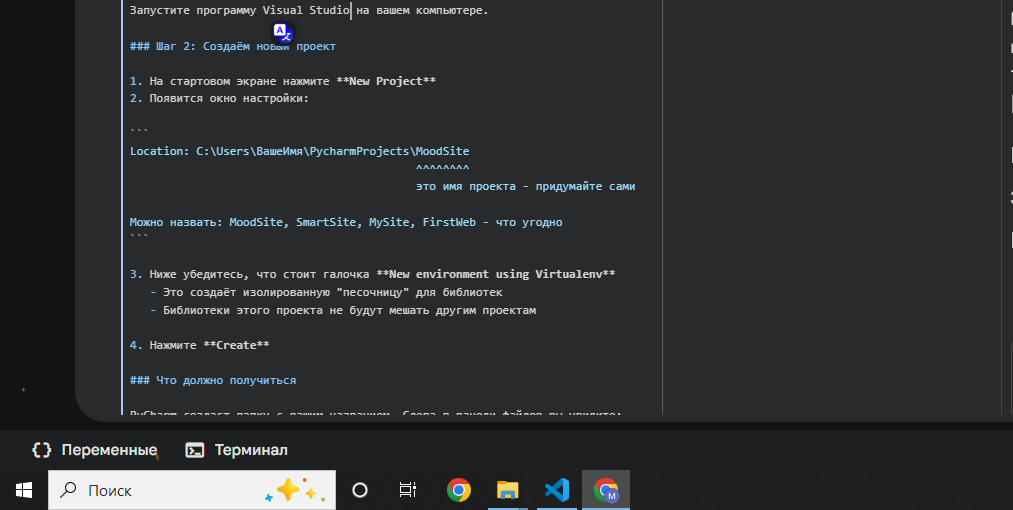Open Task View on the taskbar

point(408,491)
